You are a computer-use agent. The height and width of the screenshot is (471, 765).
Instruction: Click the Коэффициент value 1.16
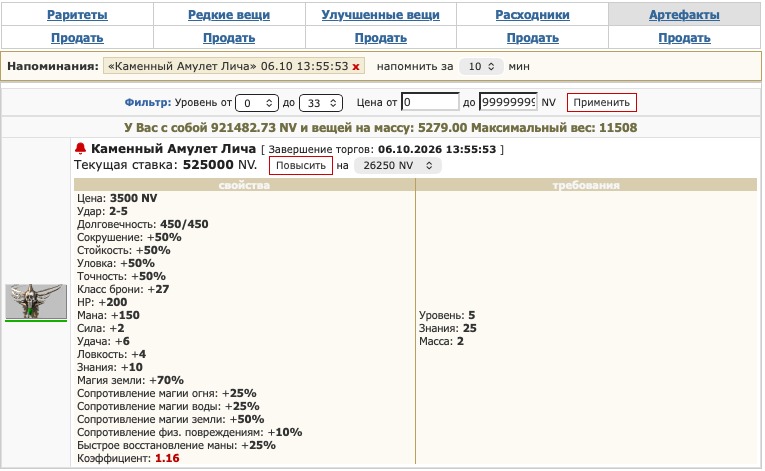coord(167,458)
